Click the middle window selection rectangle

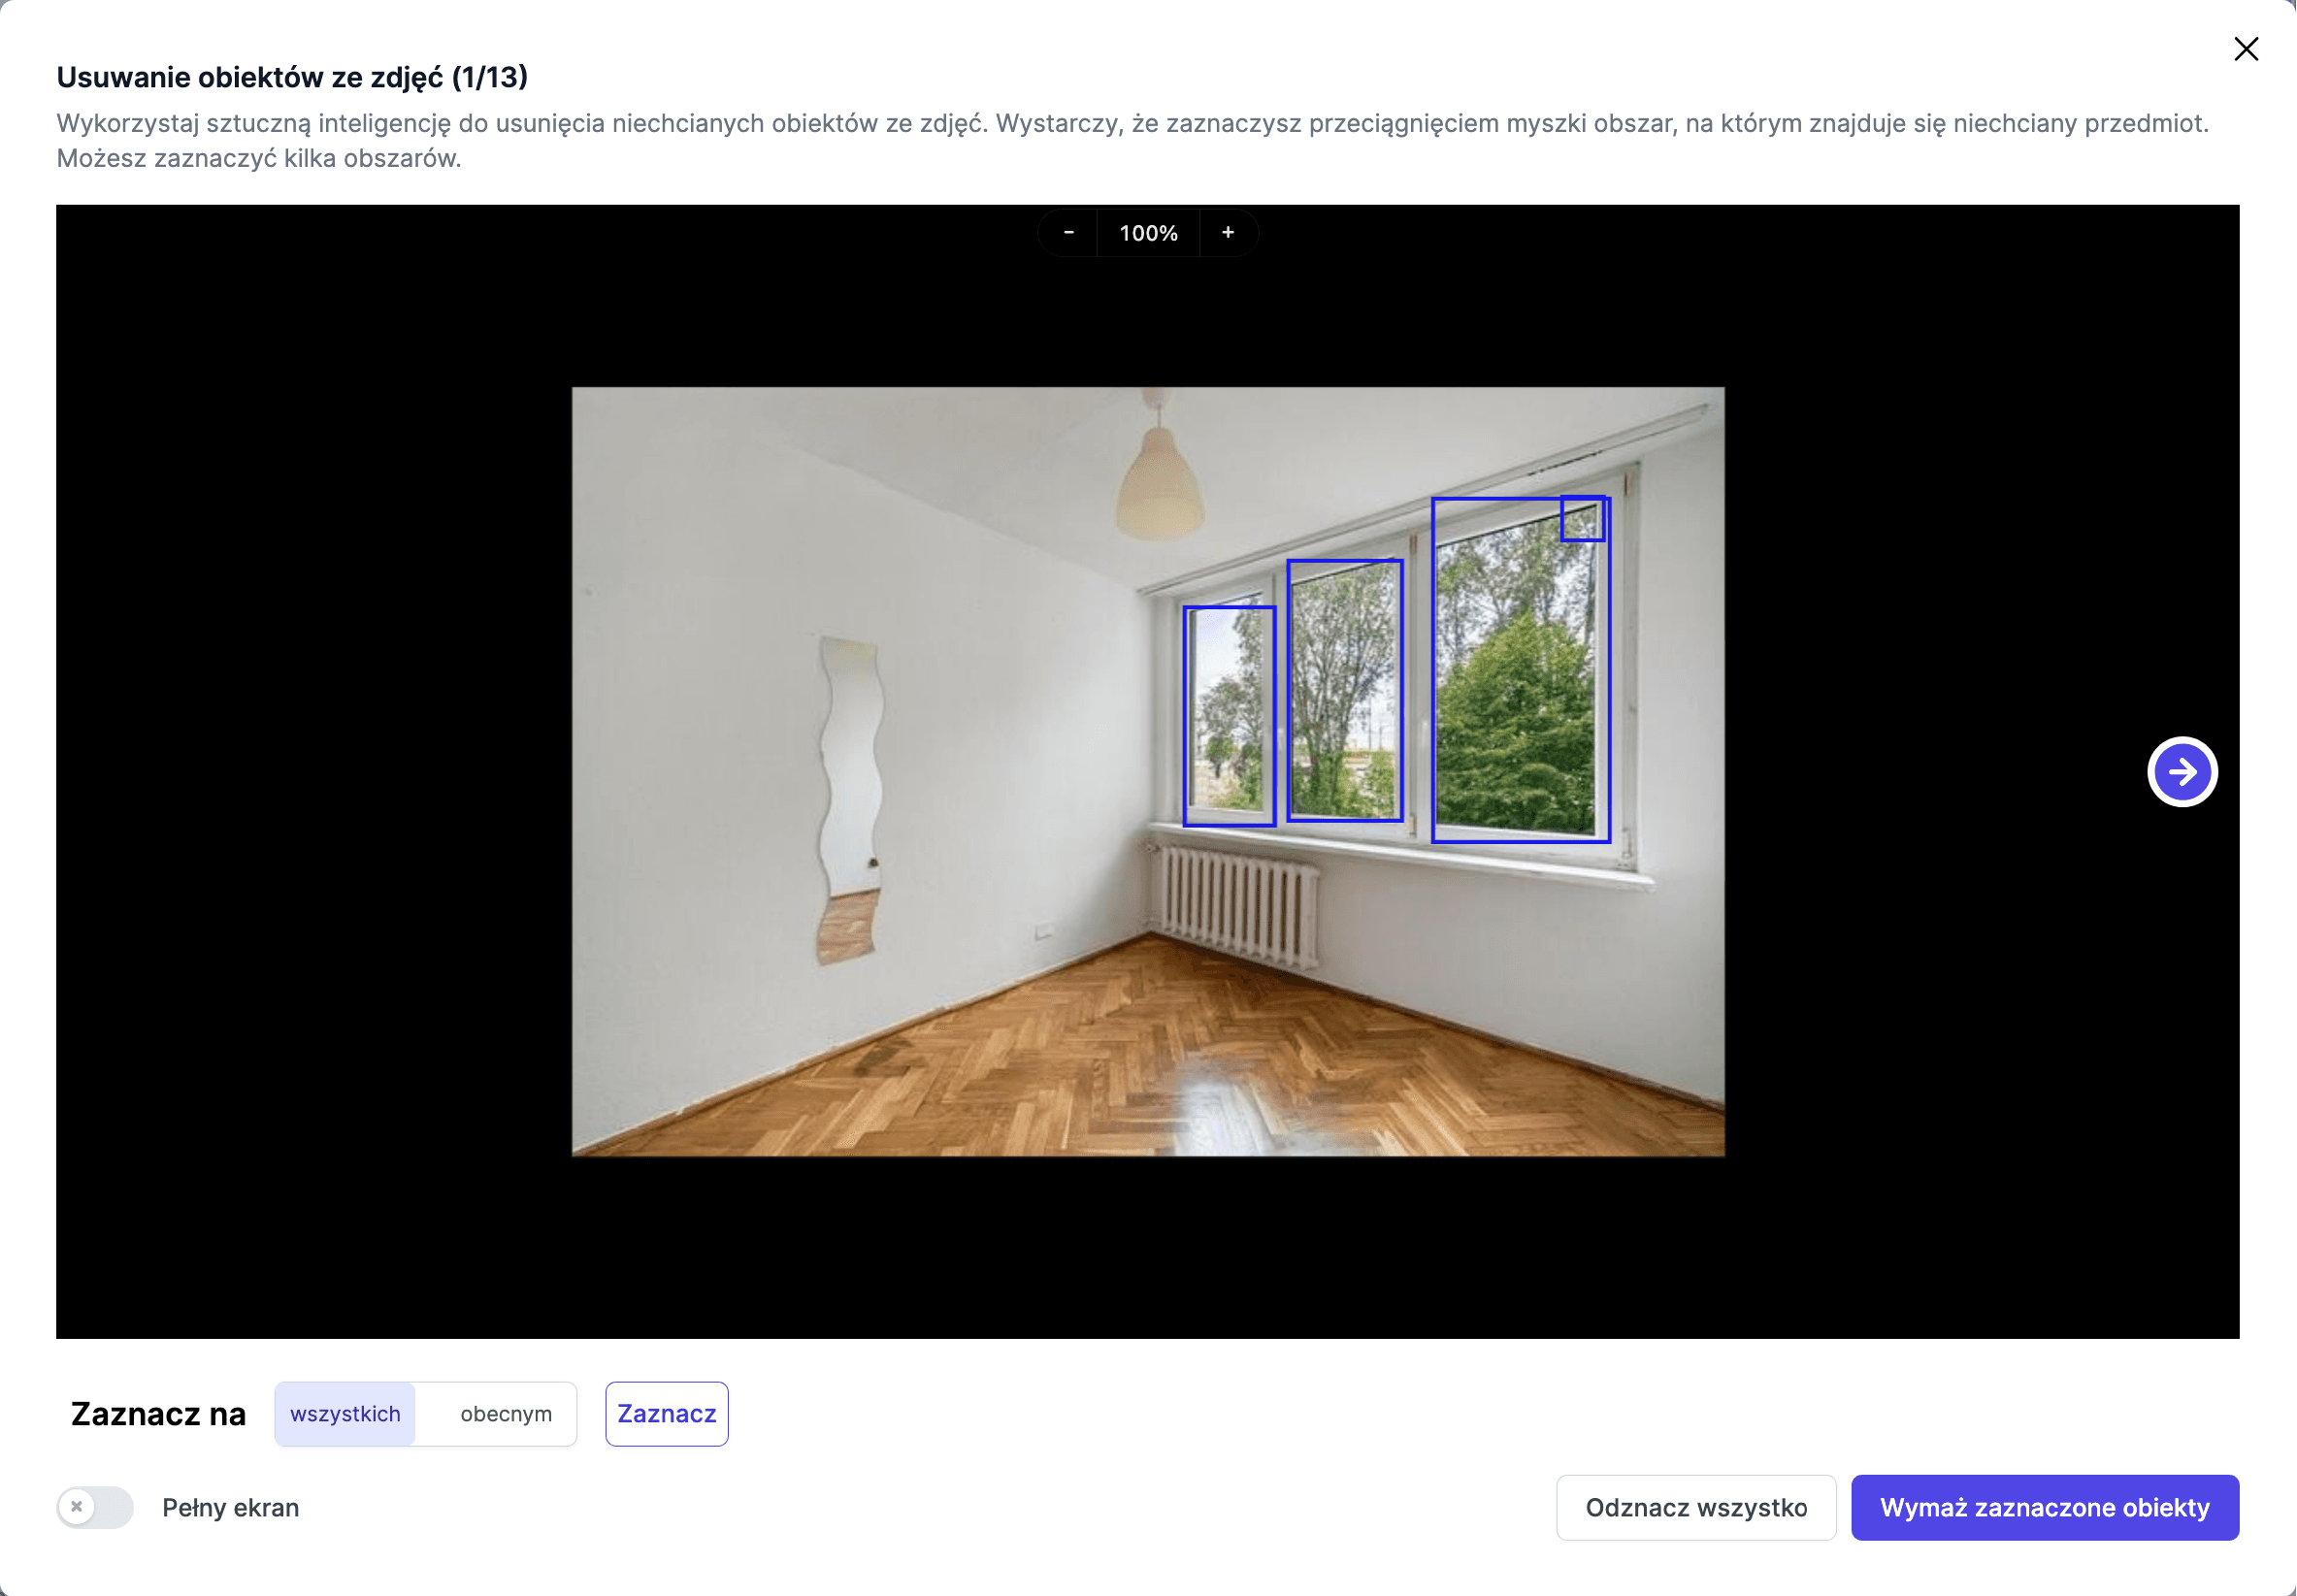[1344, 690]
